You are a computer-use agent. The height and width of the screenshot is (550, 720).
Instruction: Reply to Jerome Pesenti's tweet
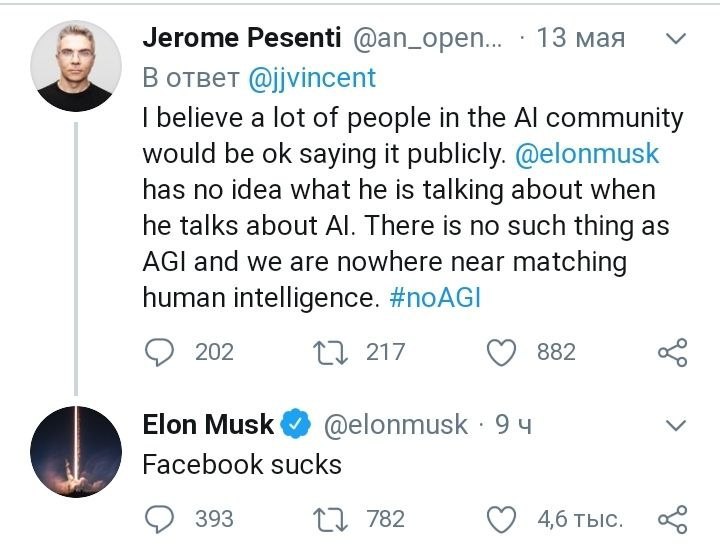(x=160, y=351)
